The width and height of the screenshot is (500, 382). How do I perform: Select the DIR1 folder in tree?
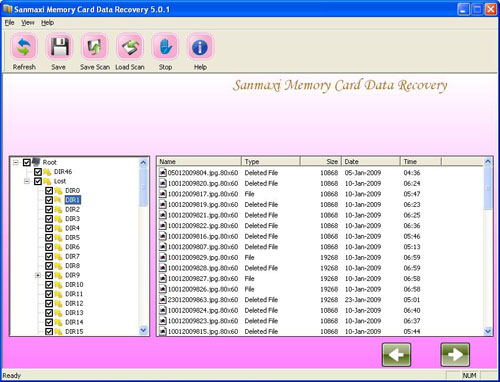point(72,200)
